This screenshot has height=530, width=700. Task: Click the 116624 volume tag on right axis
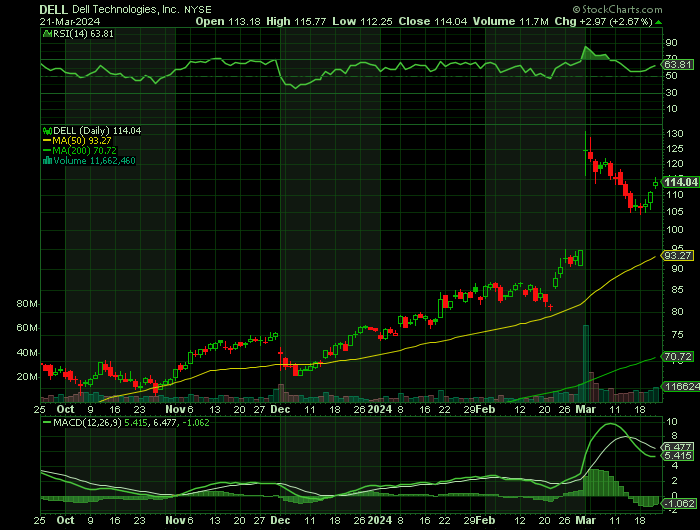pyautogui.click(x=681, y=387)
